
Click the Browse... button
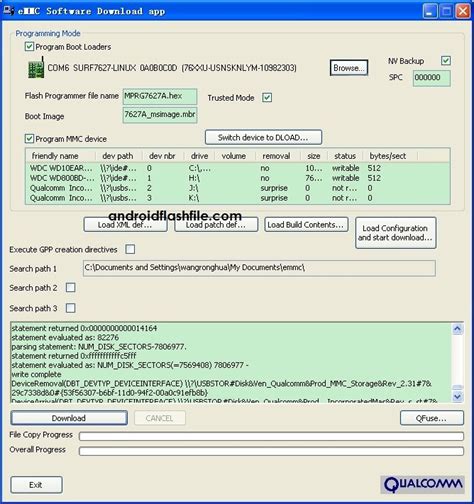pos(349,68)
